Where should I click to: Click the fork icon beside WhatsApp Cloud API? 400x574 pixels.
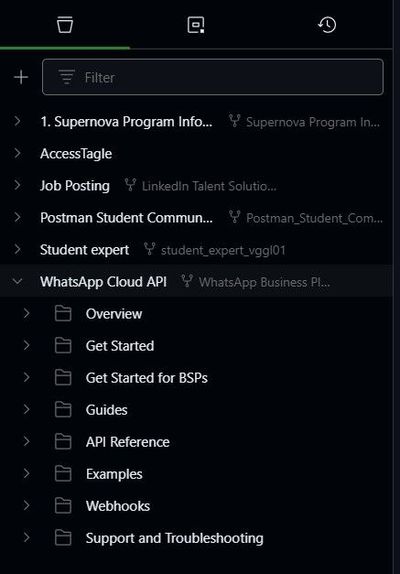coord(187,282)
